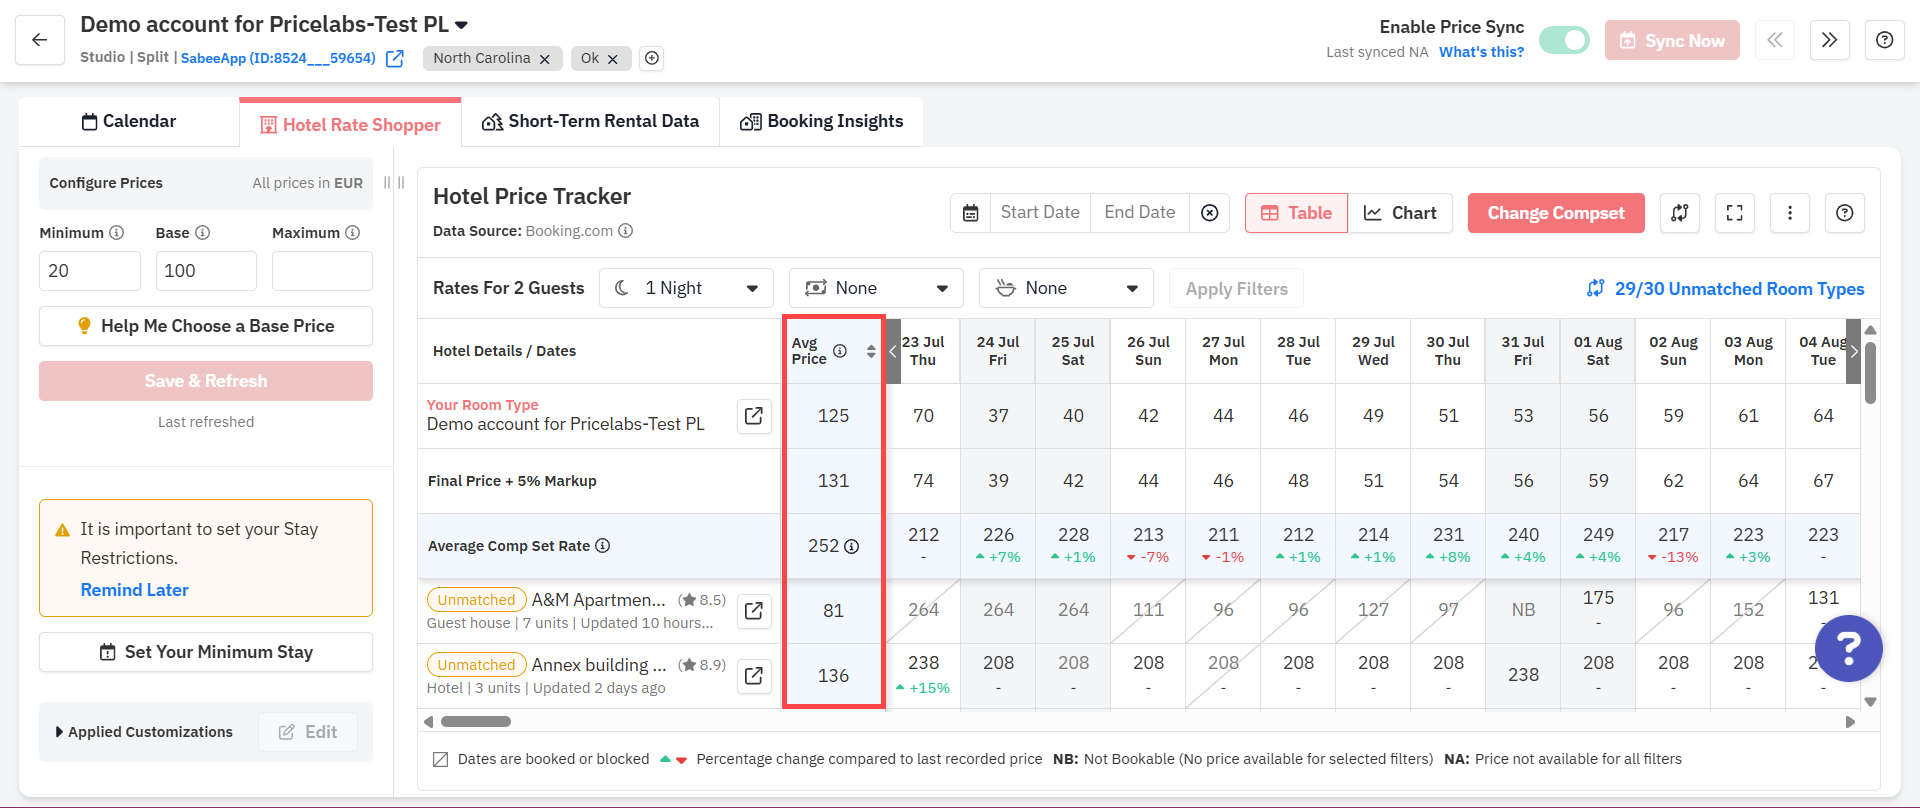
Task: Click the Edit customizations button
Action: pyautogui.click(x=308, y=732)
